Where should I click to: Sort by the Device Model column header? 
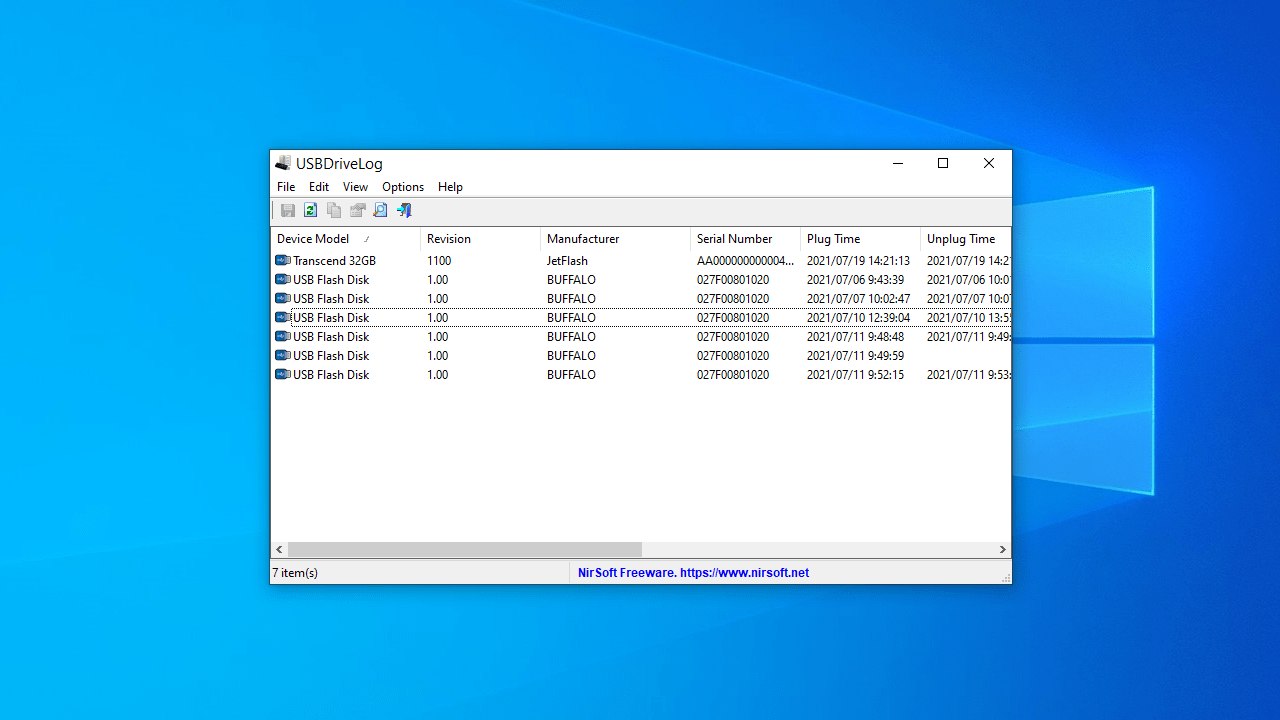(x=346, y=239)
